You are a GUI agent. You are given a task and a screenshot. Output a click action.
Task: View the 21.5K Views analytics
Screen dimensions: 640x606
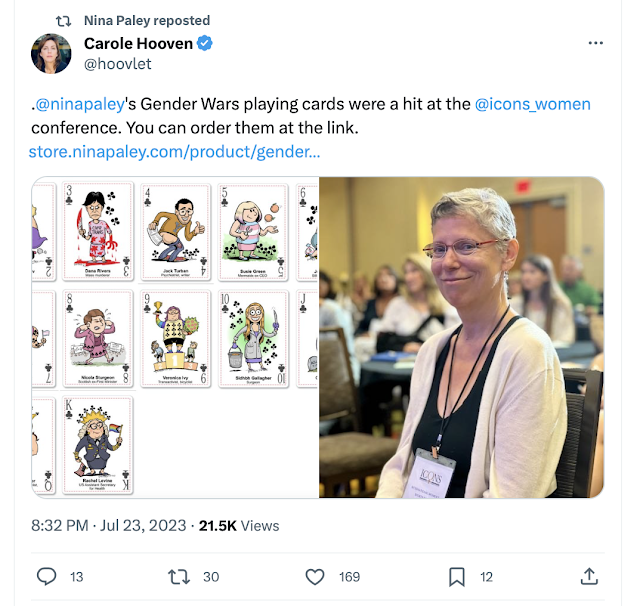click(x=239, y=526)
